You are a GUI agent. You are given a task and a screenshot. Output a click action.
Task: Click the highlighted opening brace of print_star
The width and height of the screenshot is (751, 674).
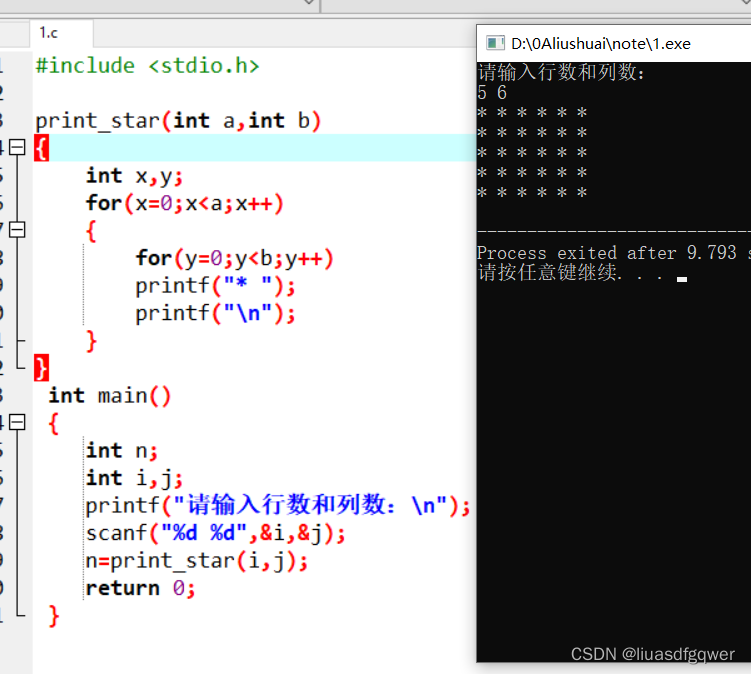pos(41,148)
